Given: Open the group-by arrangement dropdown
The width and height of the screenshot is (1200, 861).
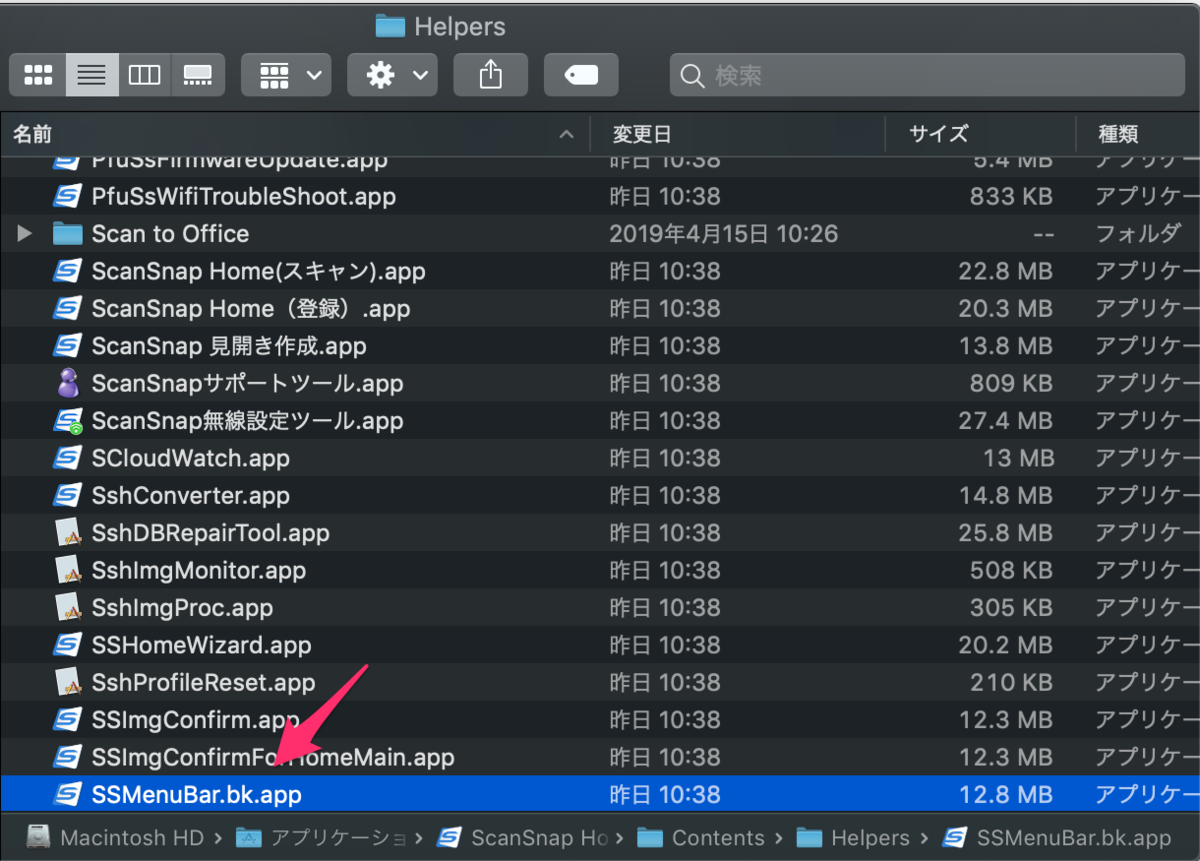Looking at the screenshot, I should (x=286, y=75).
